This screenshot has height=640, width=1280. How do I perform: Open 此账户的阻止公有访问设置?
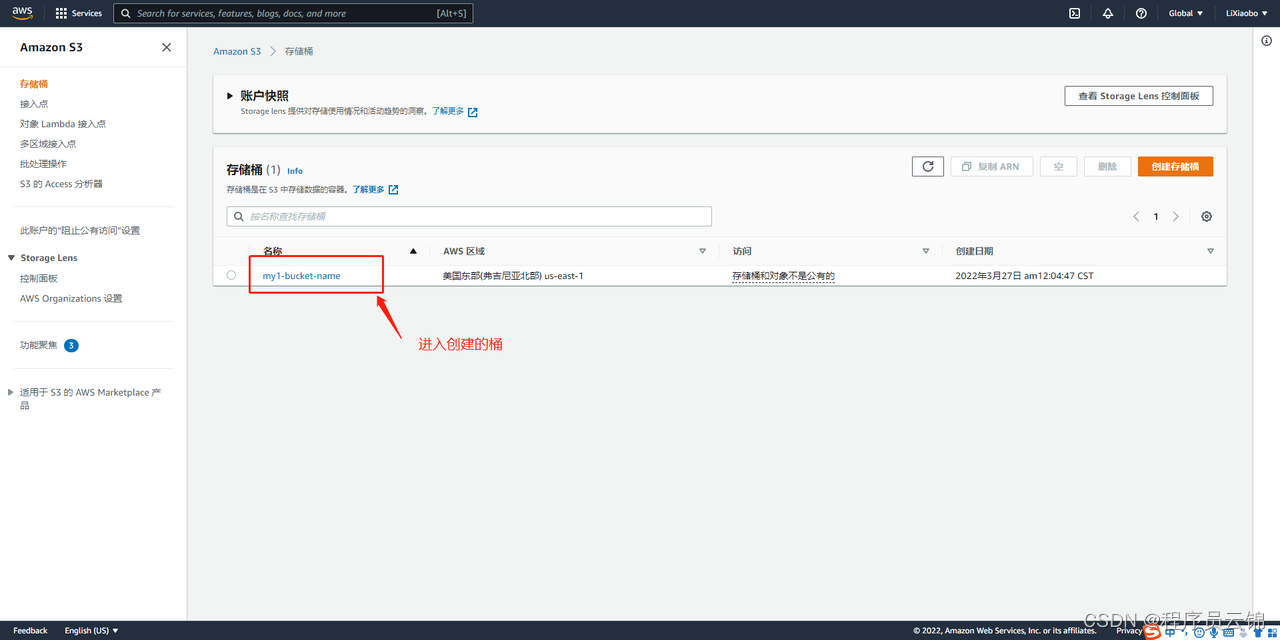click(x=80, y=231)
